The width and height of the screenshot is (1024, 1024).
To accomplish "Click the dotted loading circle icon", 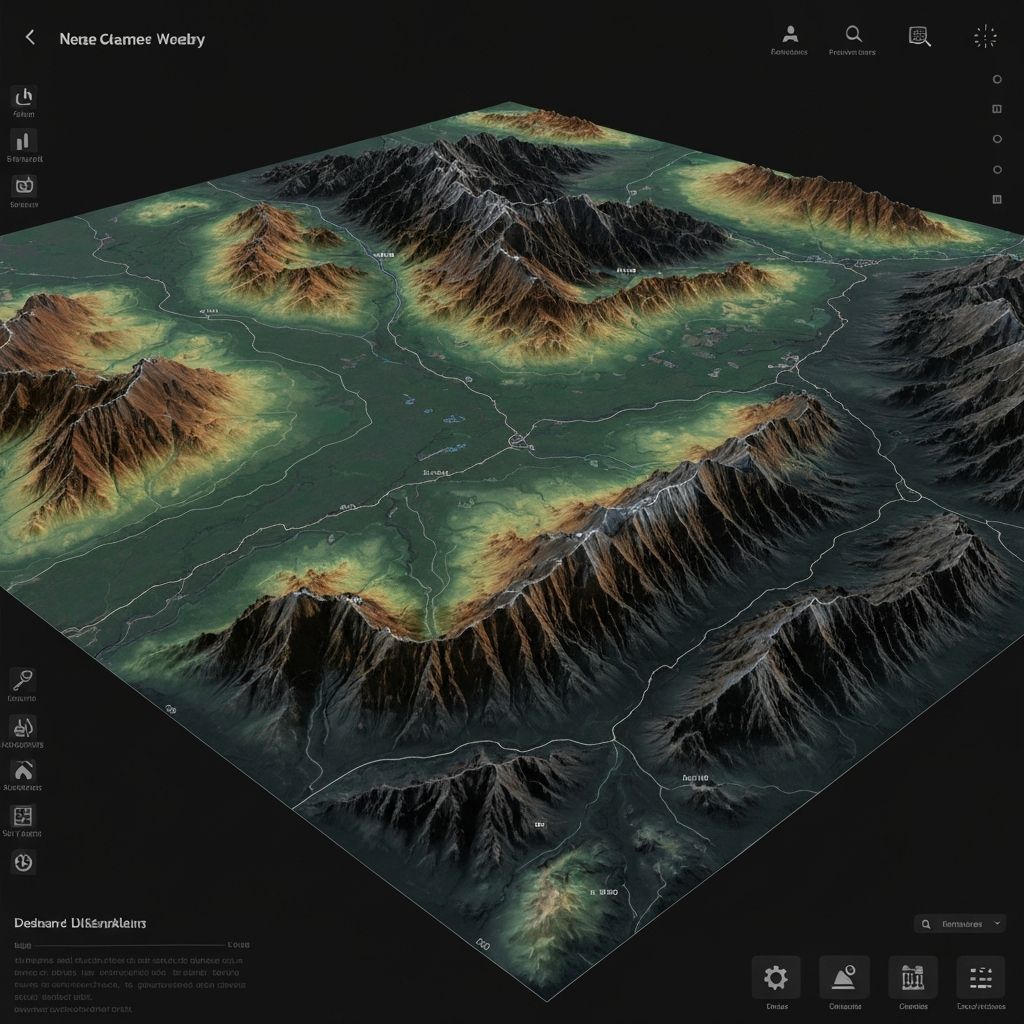I will coord(985,37).
